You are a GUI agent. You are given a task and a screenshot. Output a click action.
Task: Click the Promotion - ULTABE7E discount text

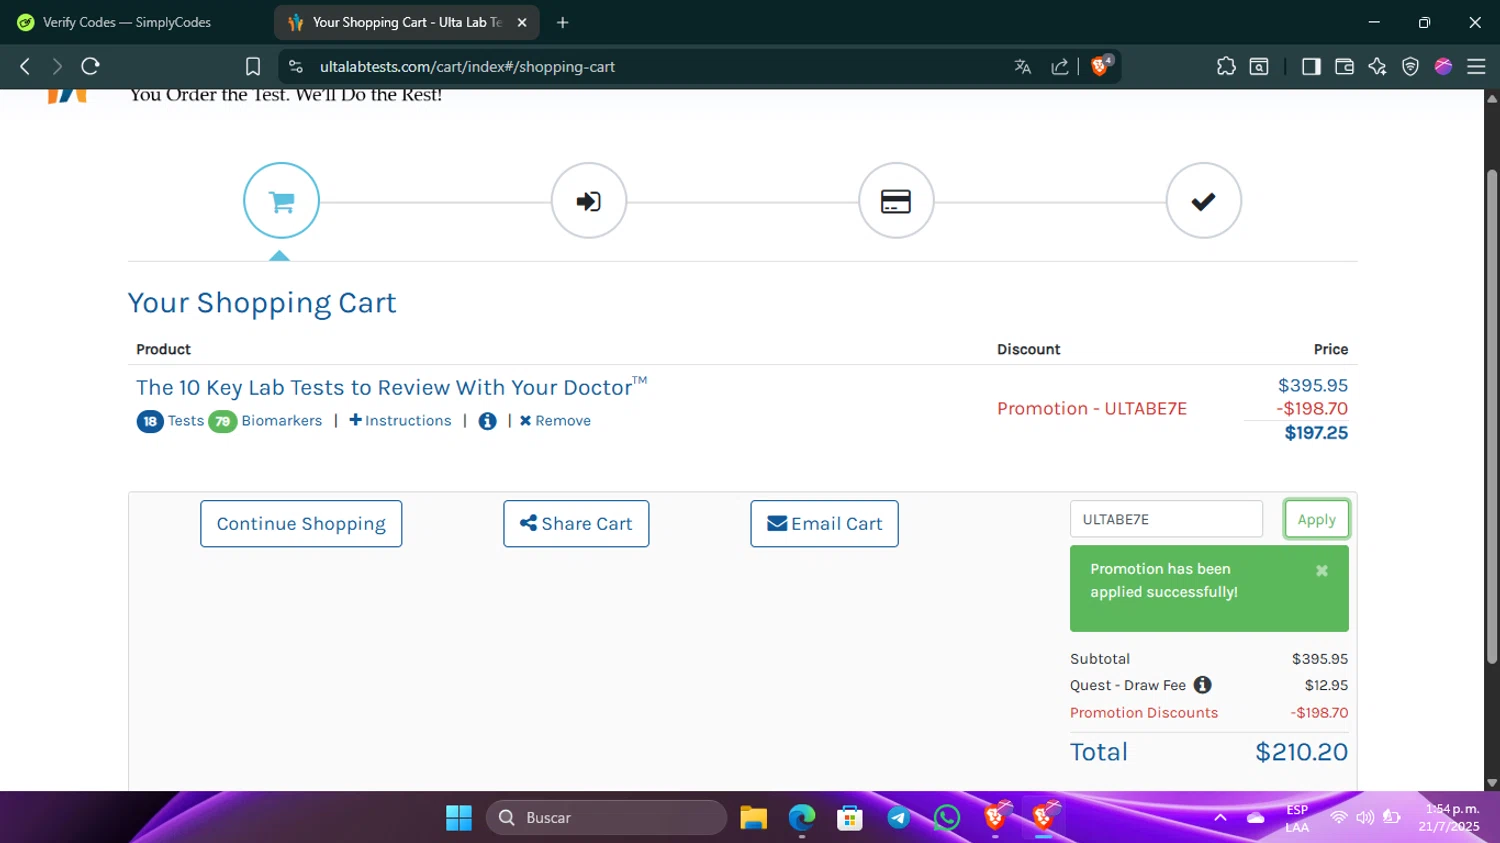pyautogui.click(x=1092, y=408)
